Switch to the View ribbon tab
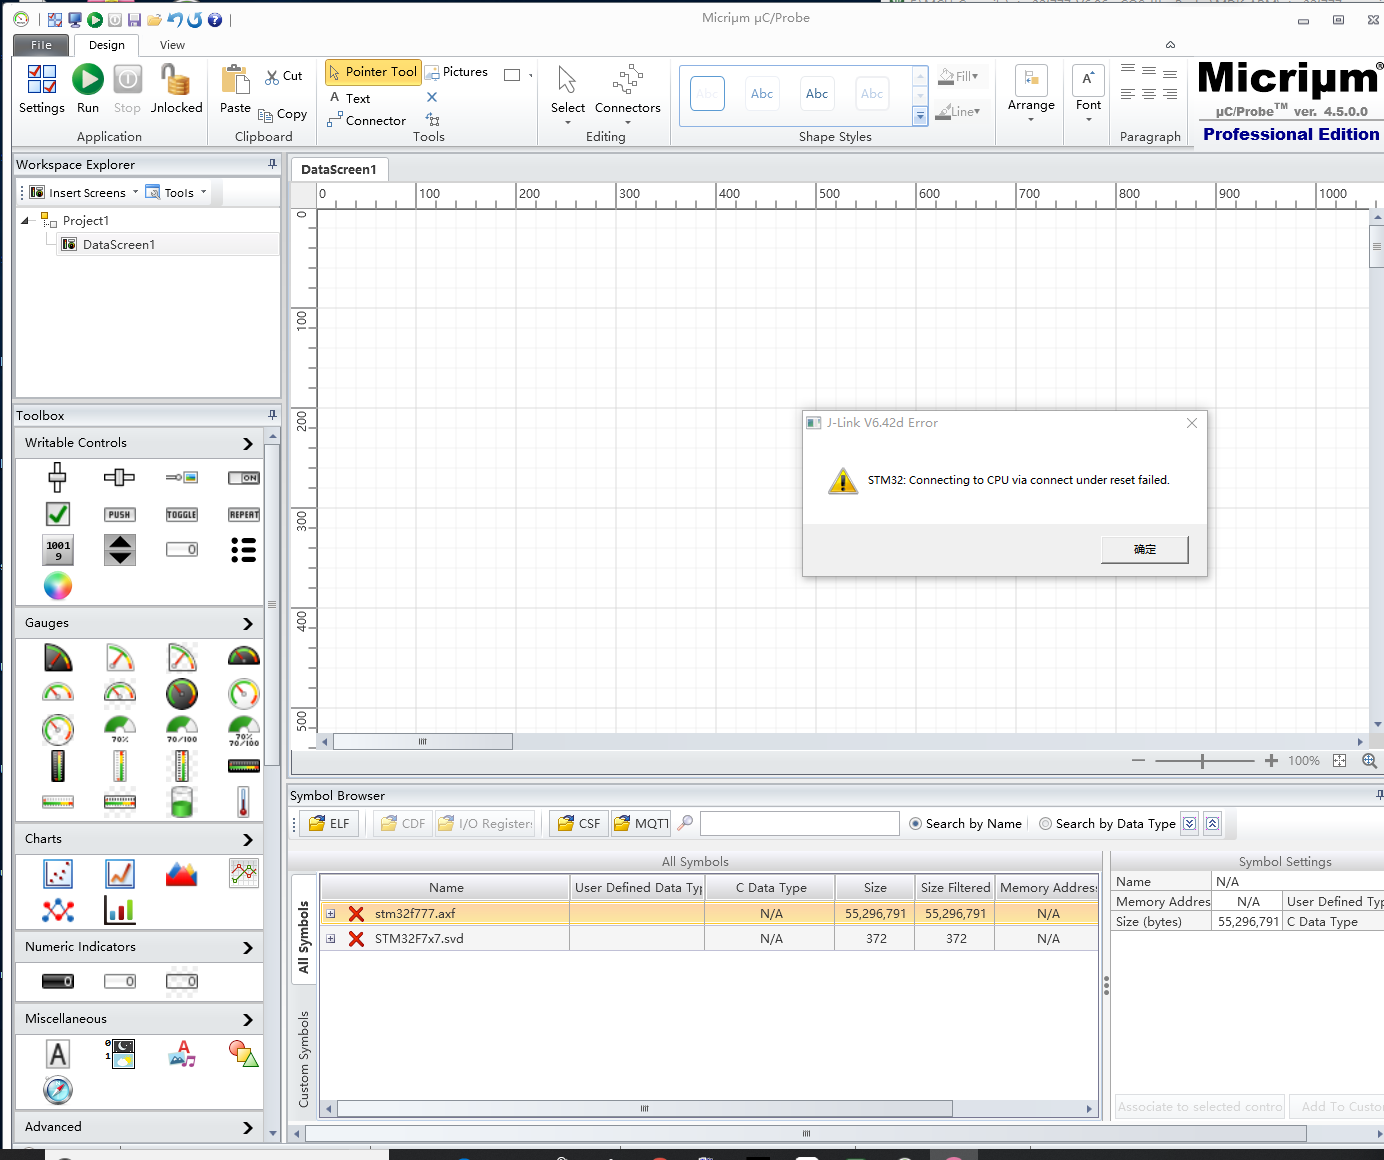This screenshot has width=1384, height=1160. 172,45
